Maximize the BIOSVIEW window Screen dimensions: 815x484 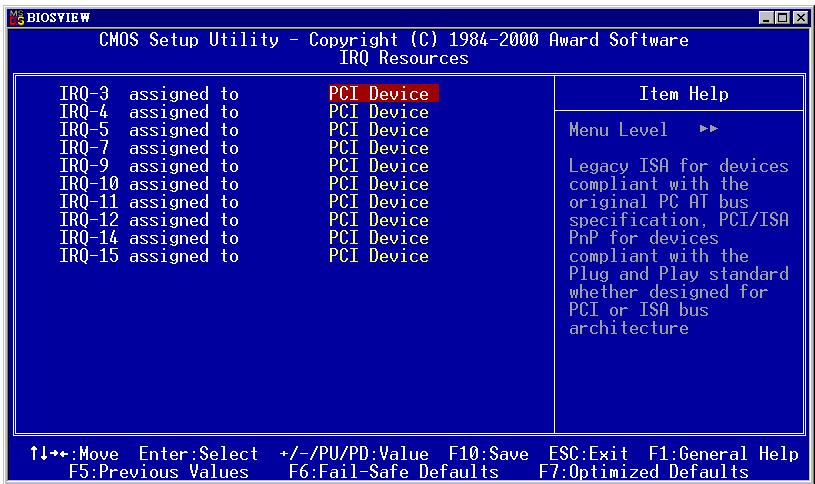point(782,18)
